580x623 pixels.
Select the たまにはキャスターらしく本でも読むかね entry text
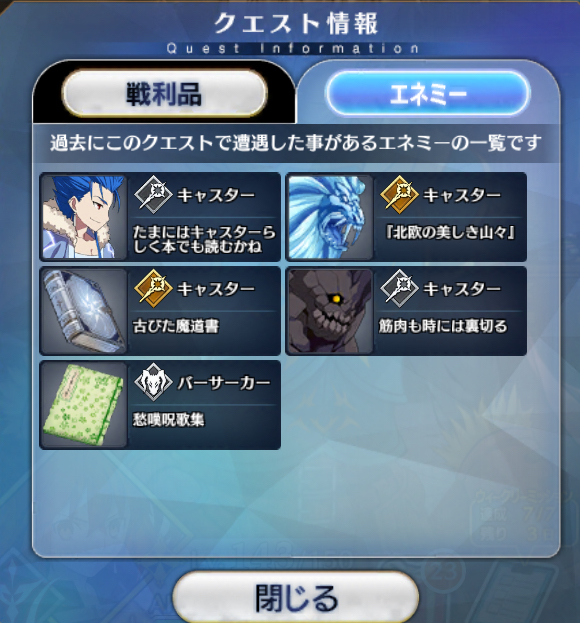[x=204, y=239]
